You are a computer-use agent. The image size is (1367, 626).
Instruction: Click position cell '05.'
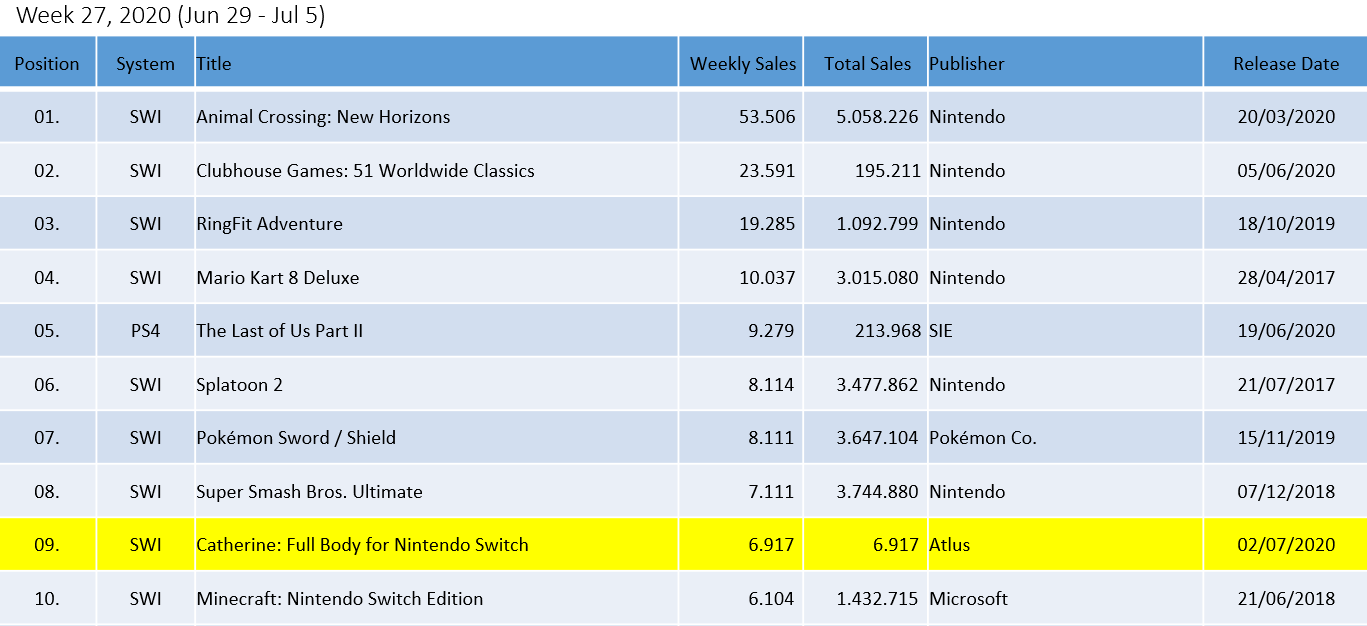(47, 330)
